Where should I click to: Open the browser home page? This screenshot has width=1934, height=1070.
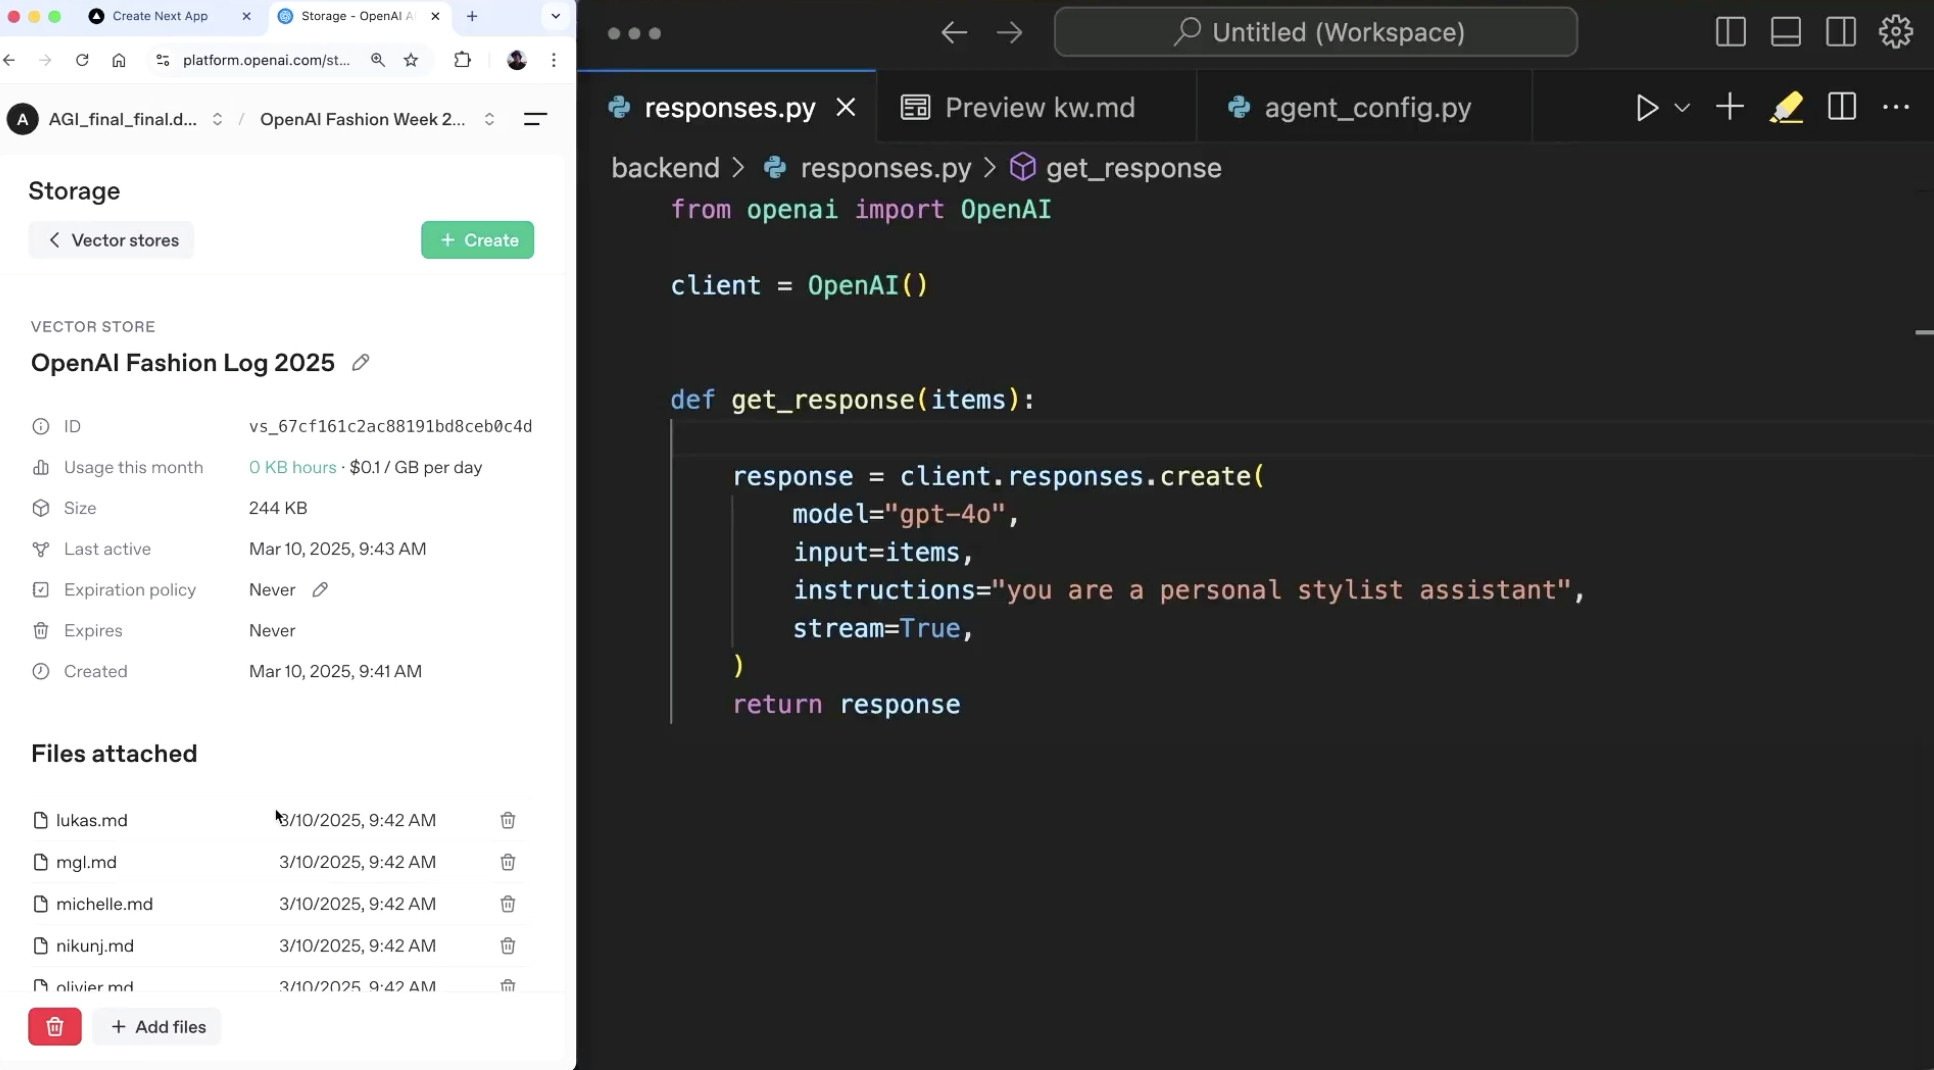[x=119, y=60]
